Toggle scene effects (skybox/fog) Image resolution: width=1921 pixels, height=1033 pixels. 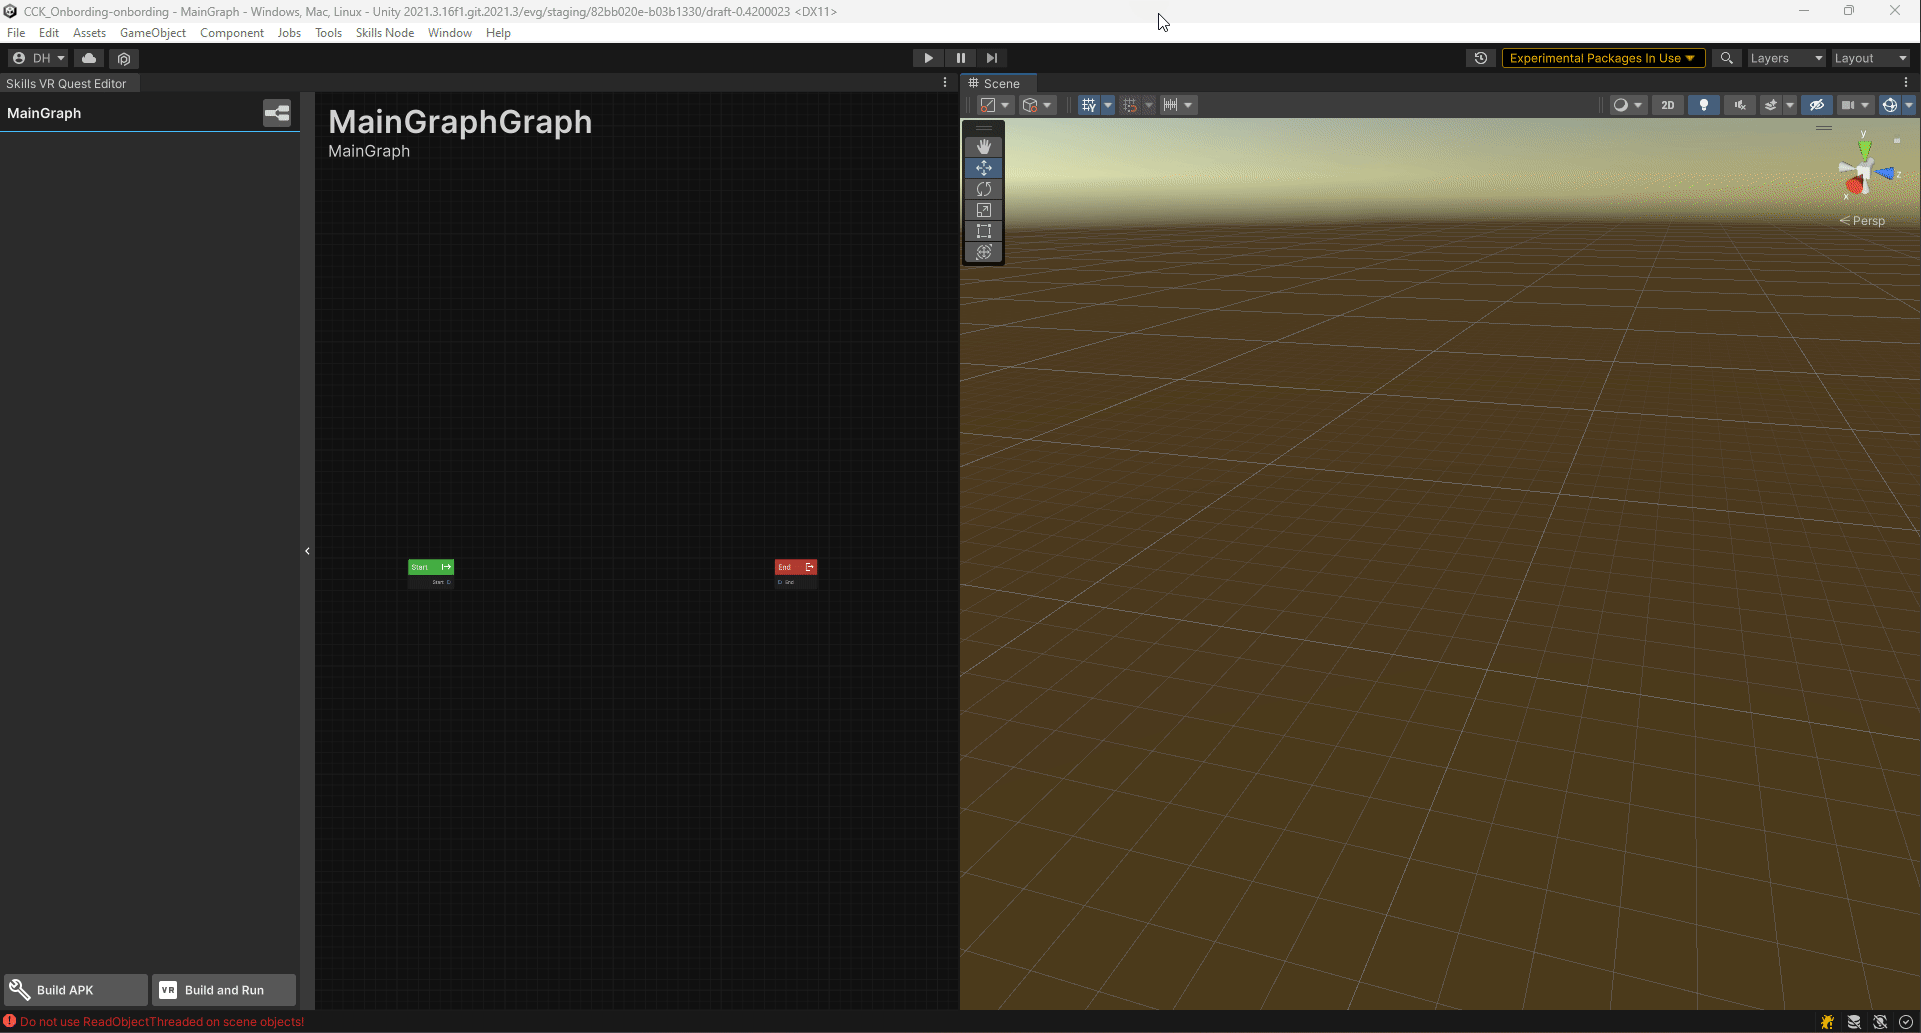tap(1770, 105)
